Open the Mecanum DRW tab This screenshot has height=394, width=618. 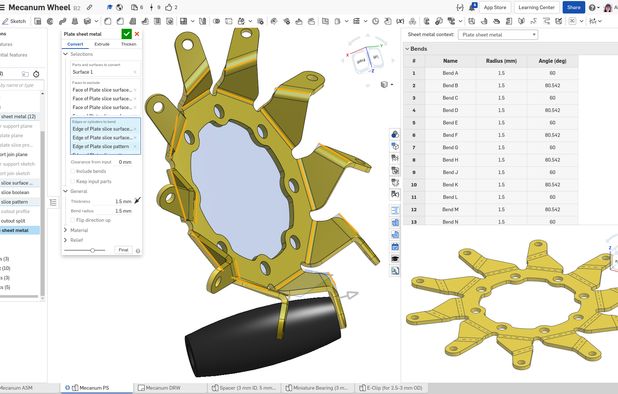(162, 388)
